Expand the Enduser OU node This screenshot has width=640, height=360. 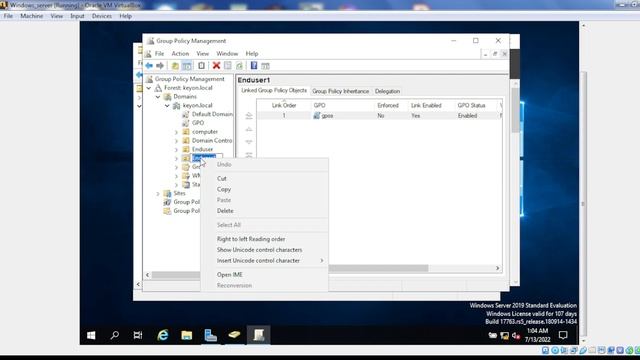(x=176, y=150)
